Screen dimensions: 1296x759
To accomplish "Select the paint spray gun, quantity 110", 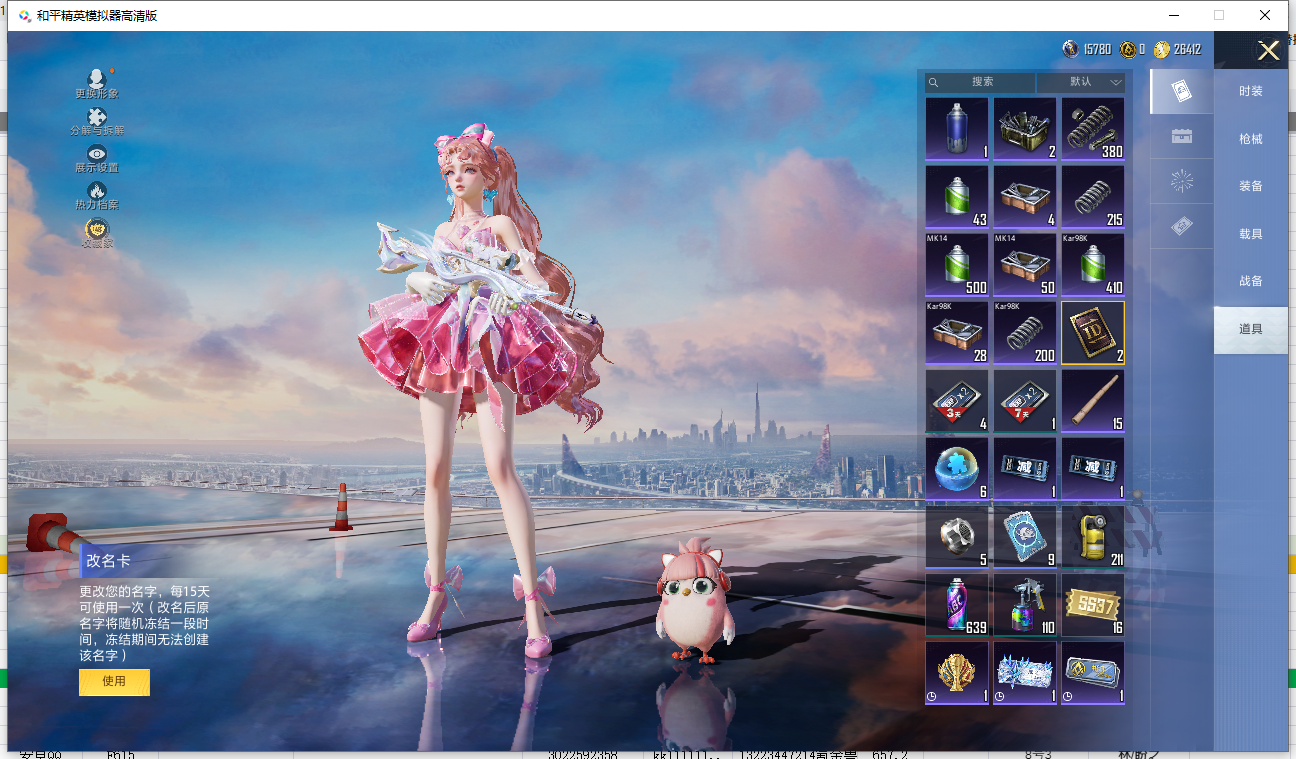I will [x=1025, y=605].
